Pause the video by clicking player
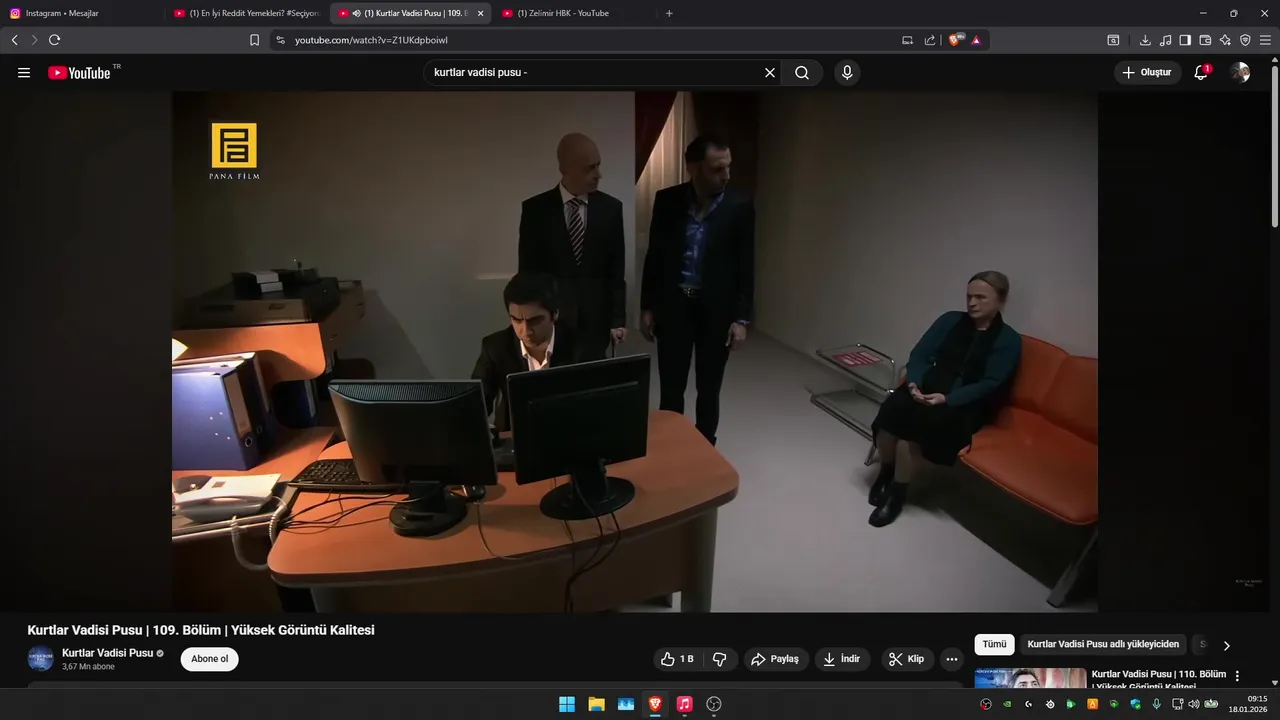1280x720 pixels. click(635, 352)
